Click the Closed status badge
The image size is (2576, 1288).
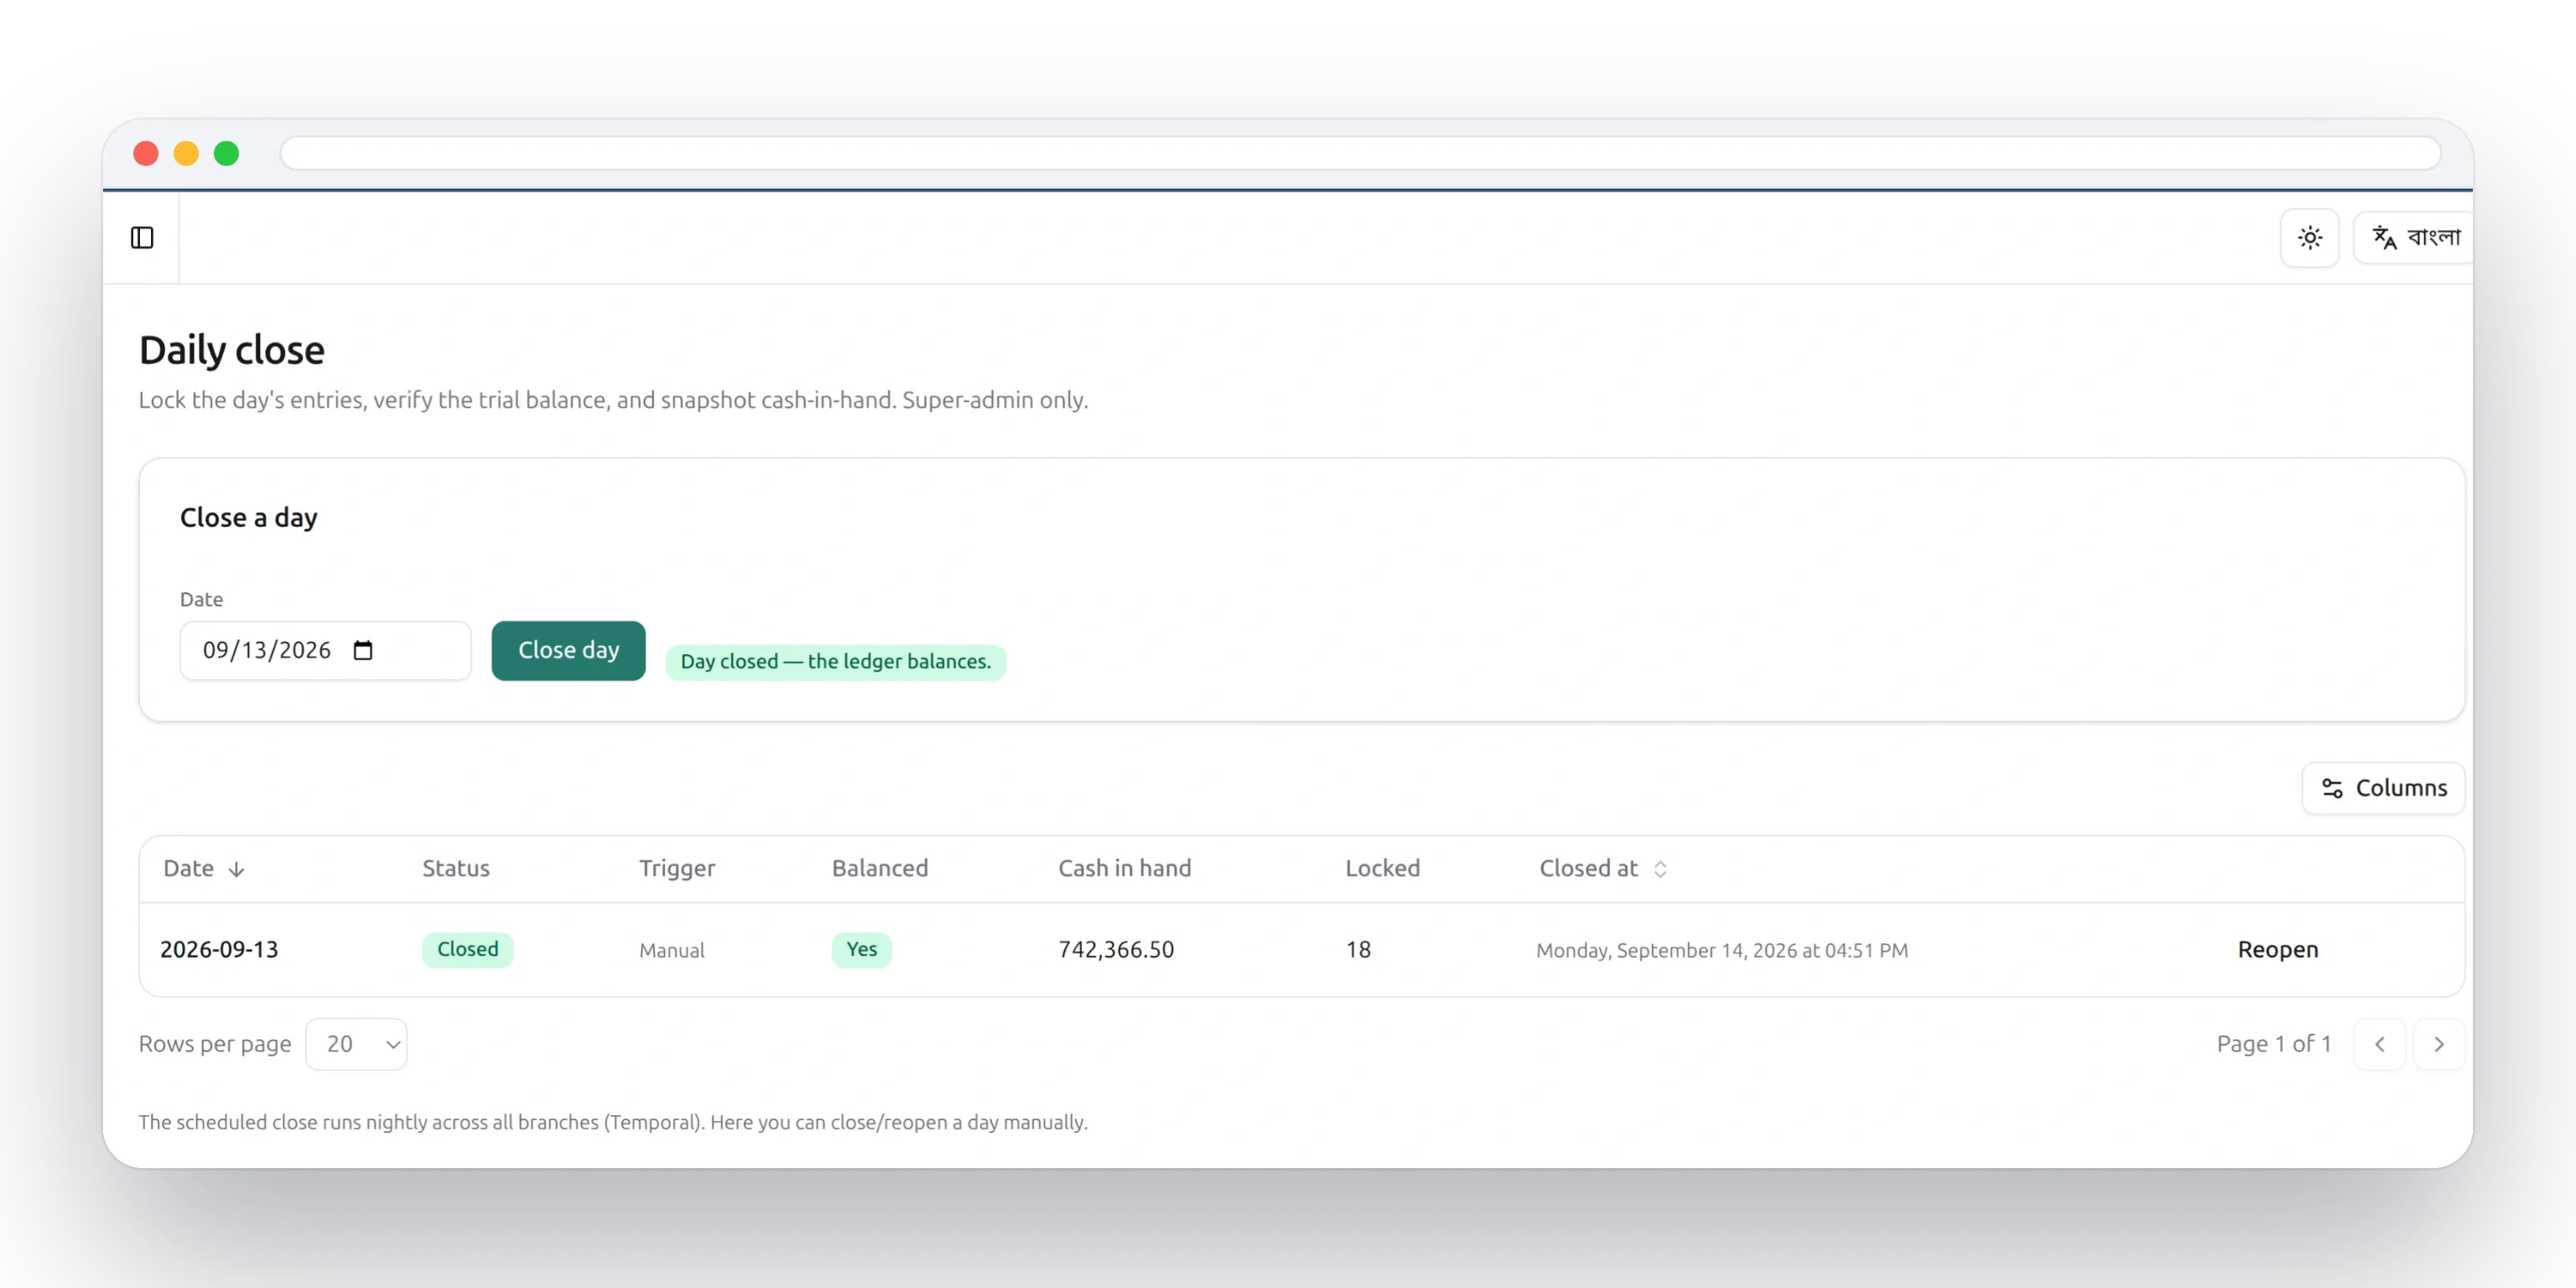pos(467,949)
